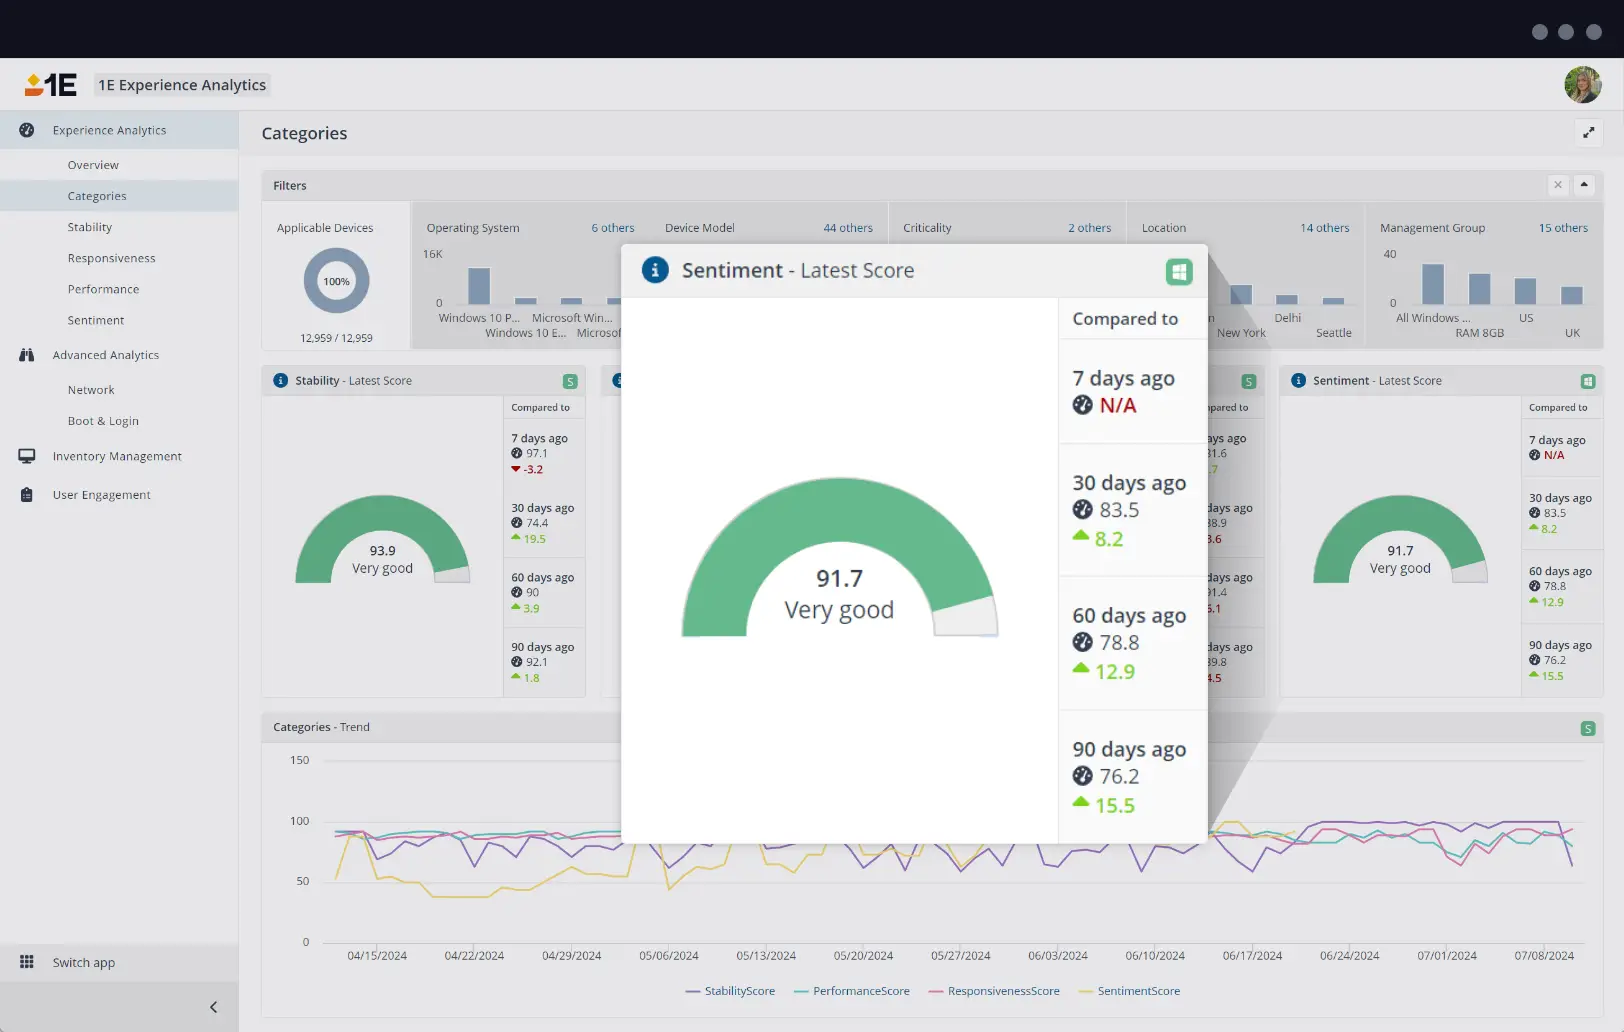Open the grid icon in the Sentiment dialog

pos(1180,270)
